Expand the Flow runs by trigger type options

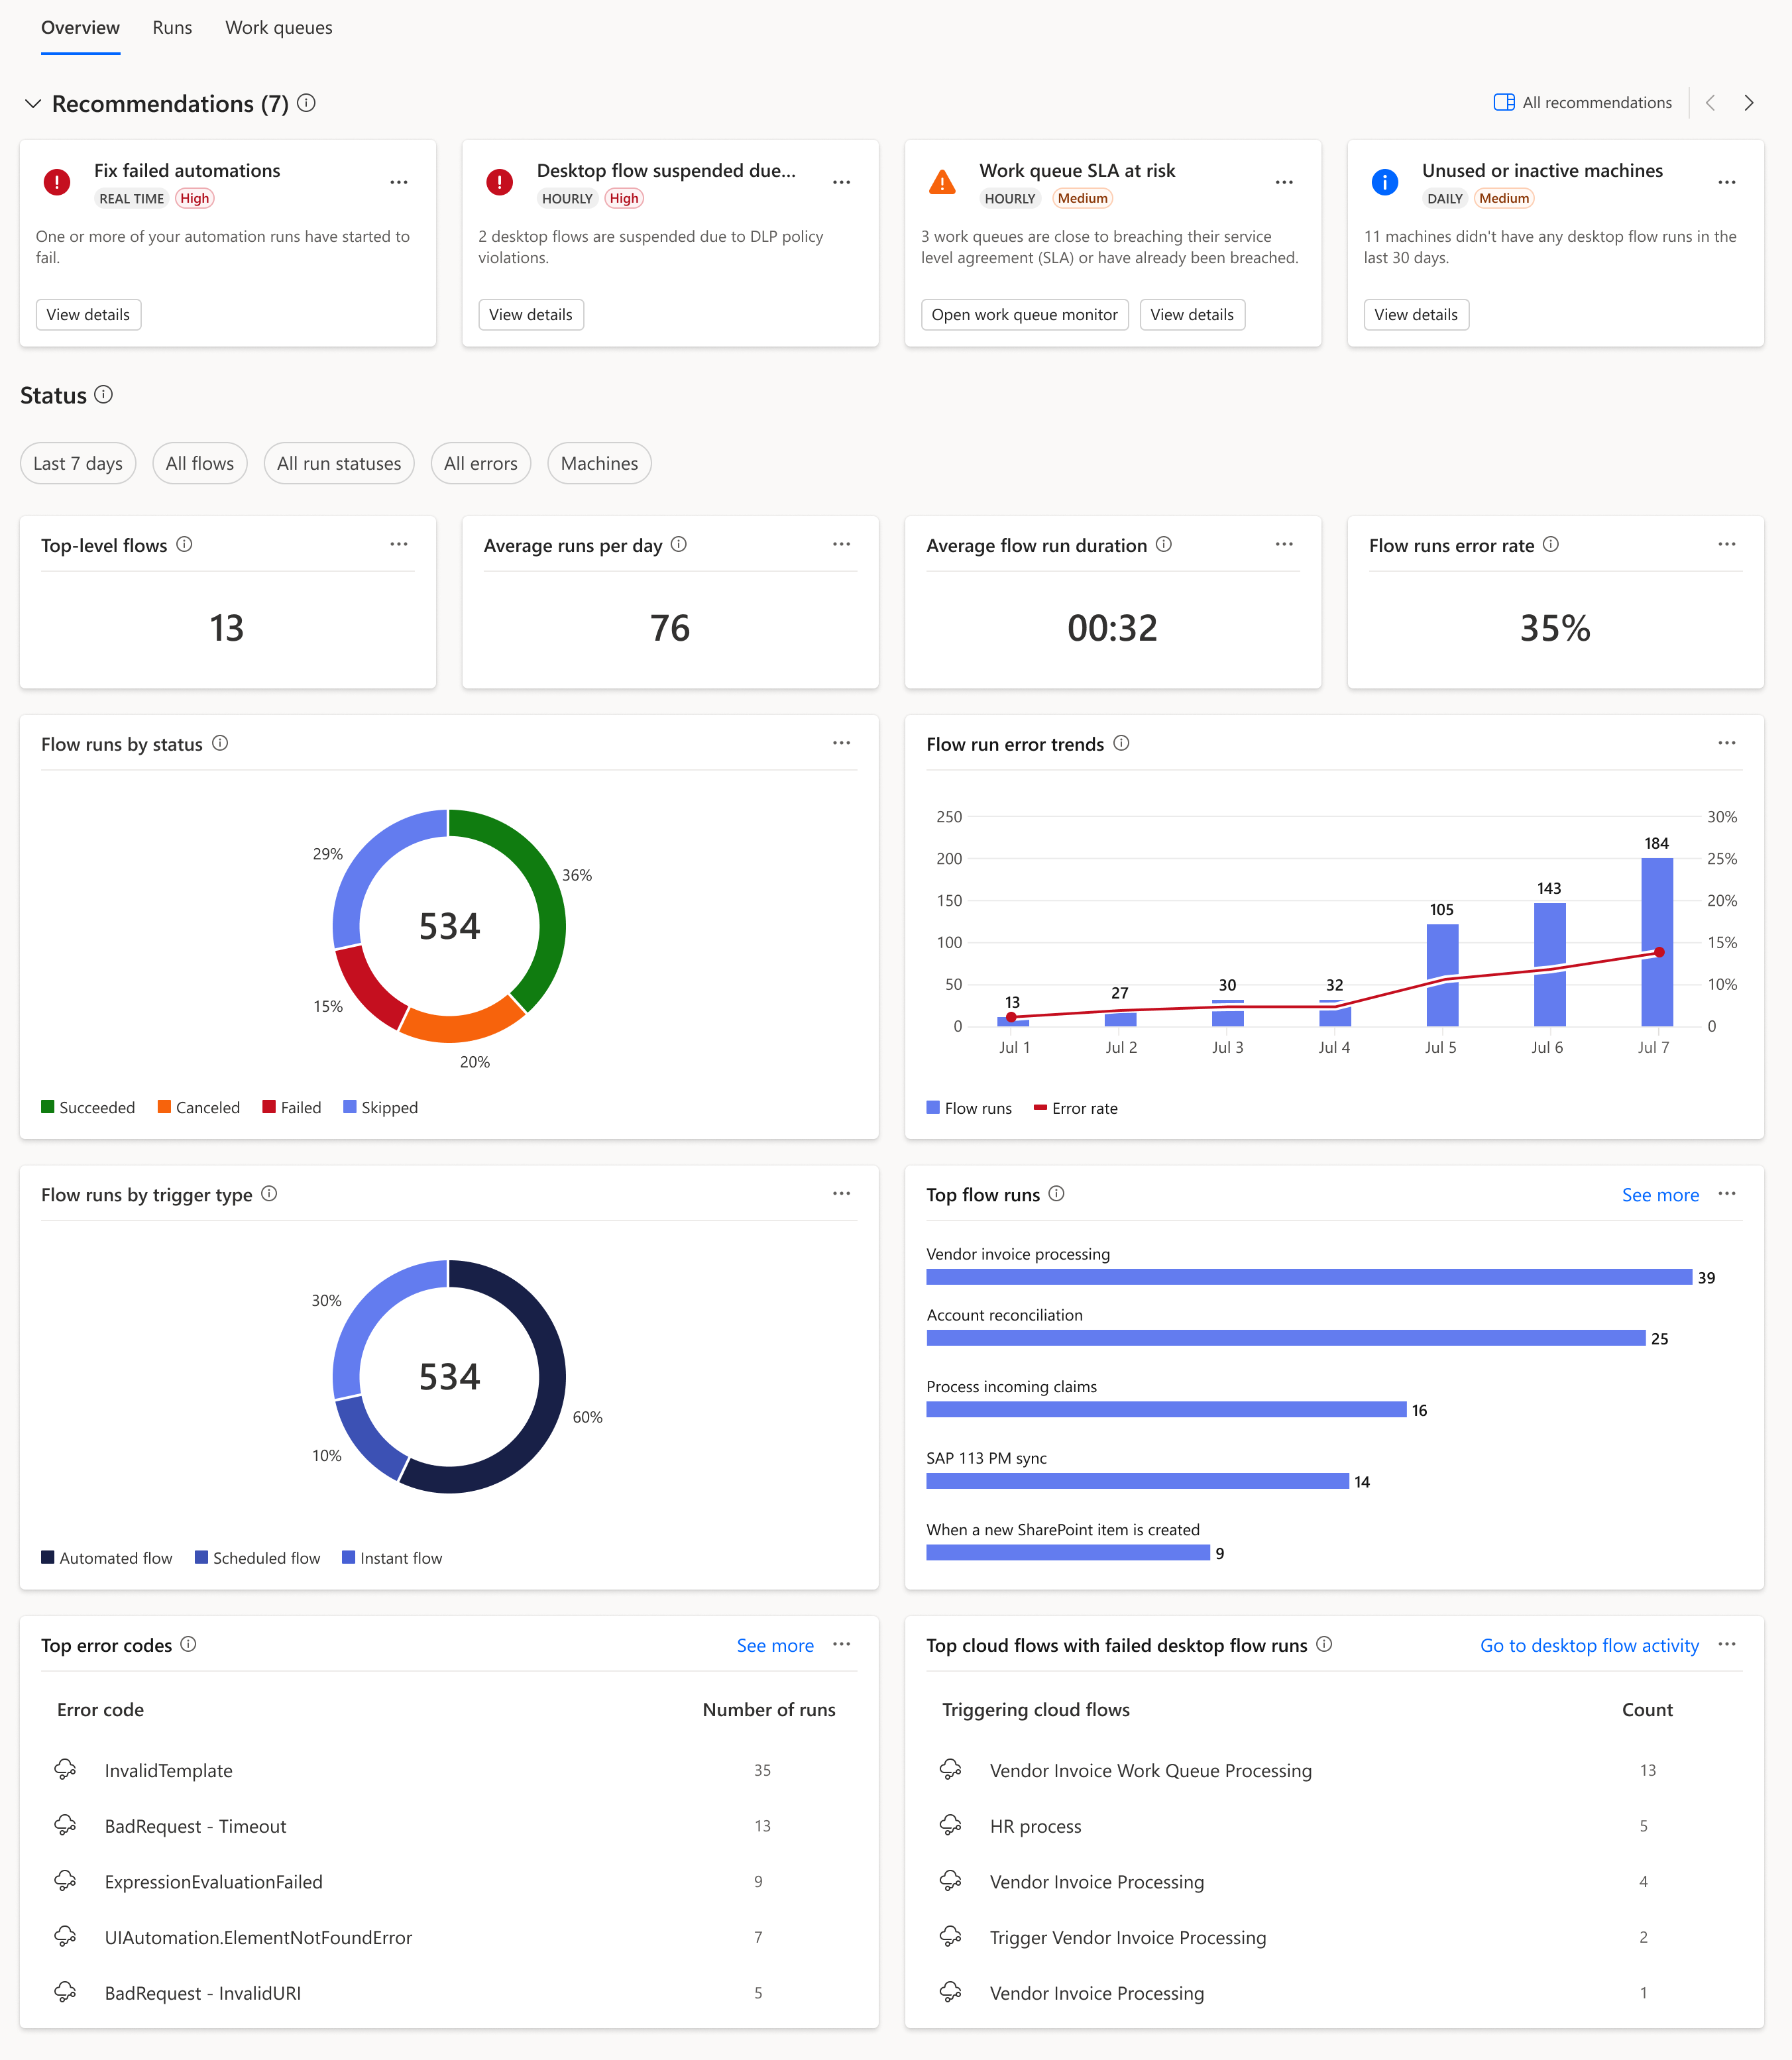pyautogui.click(x=842, y=1193)
